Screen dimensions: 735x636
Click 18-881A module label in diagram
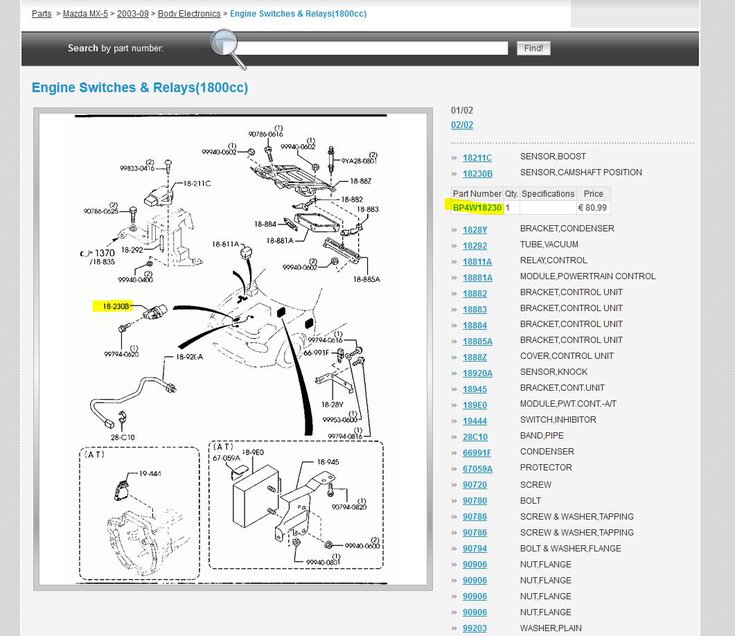tap(280, 240)
